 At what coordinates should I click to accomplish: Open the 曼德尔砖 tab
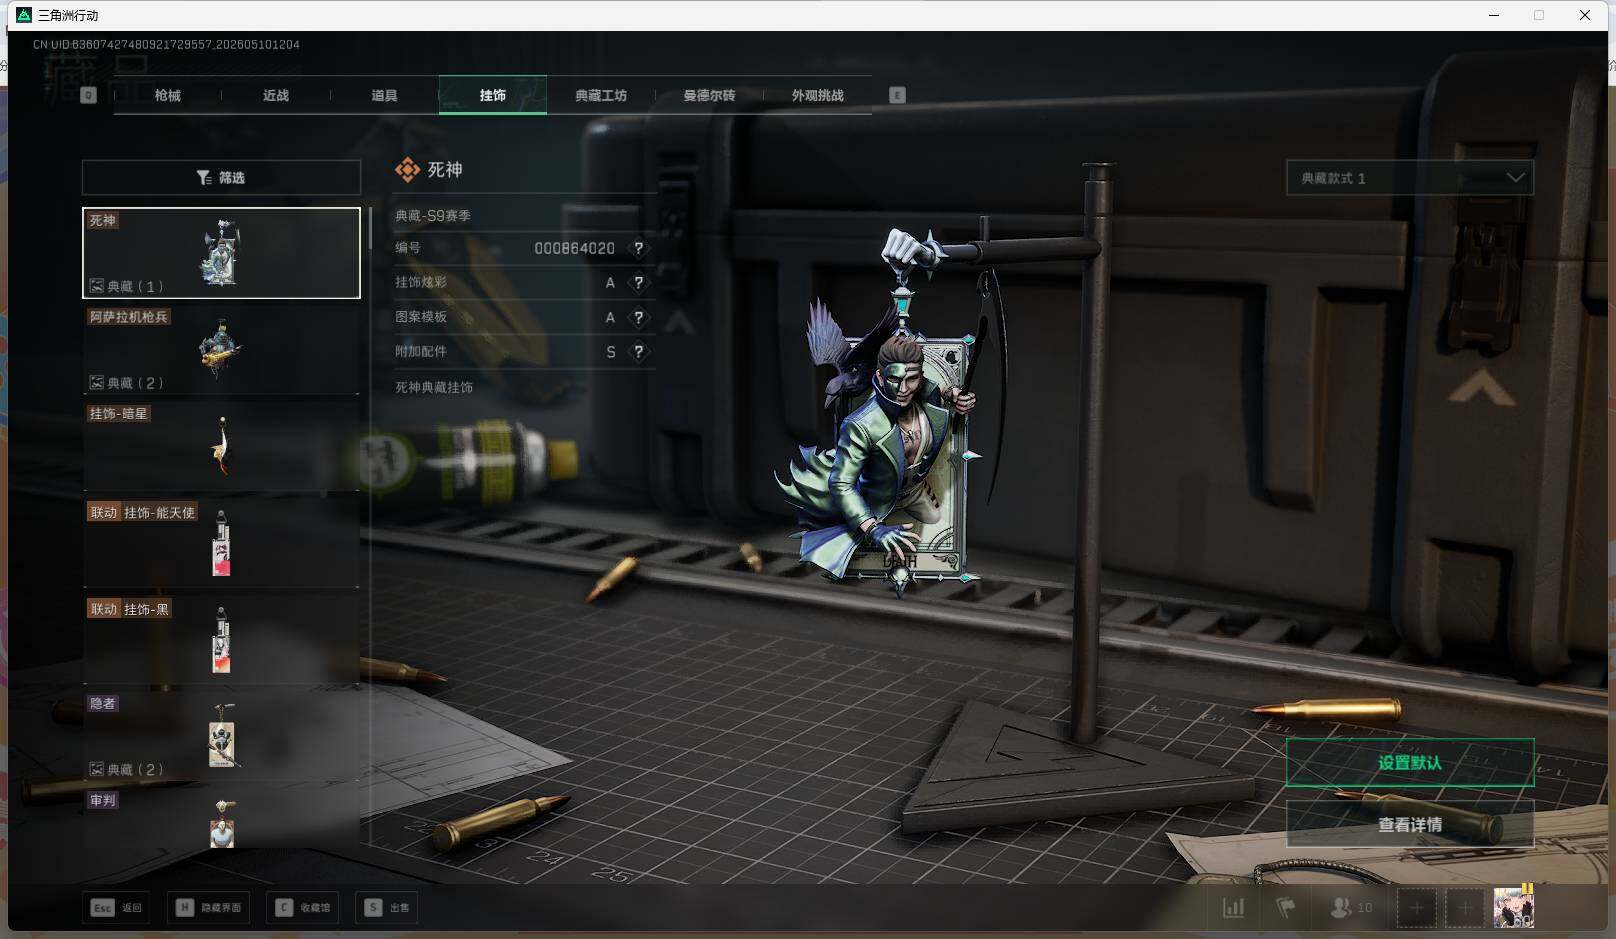(x=709, y=95)
